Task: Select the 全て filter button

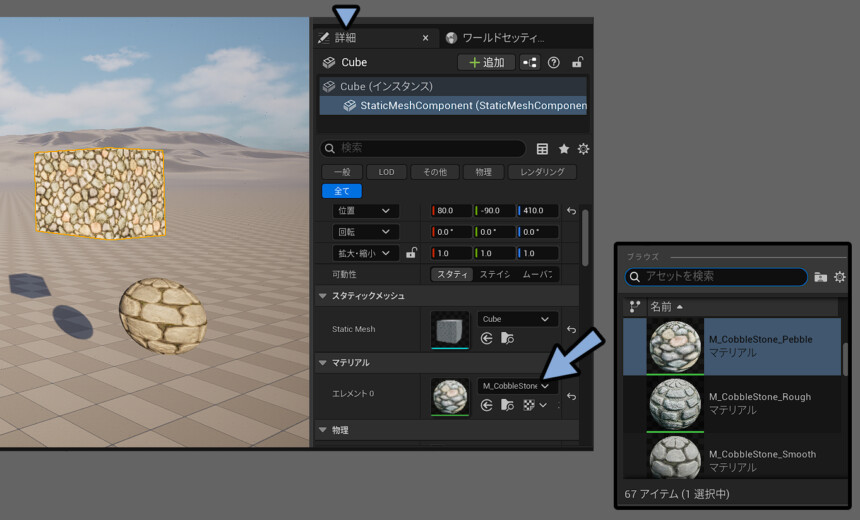Action: (342, 191)
